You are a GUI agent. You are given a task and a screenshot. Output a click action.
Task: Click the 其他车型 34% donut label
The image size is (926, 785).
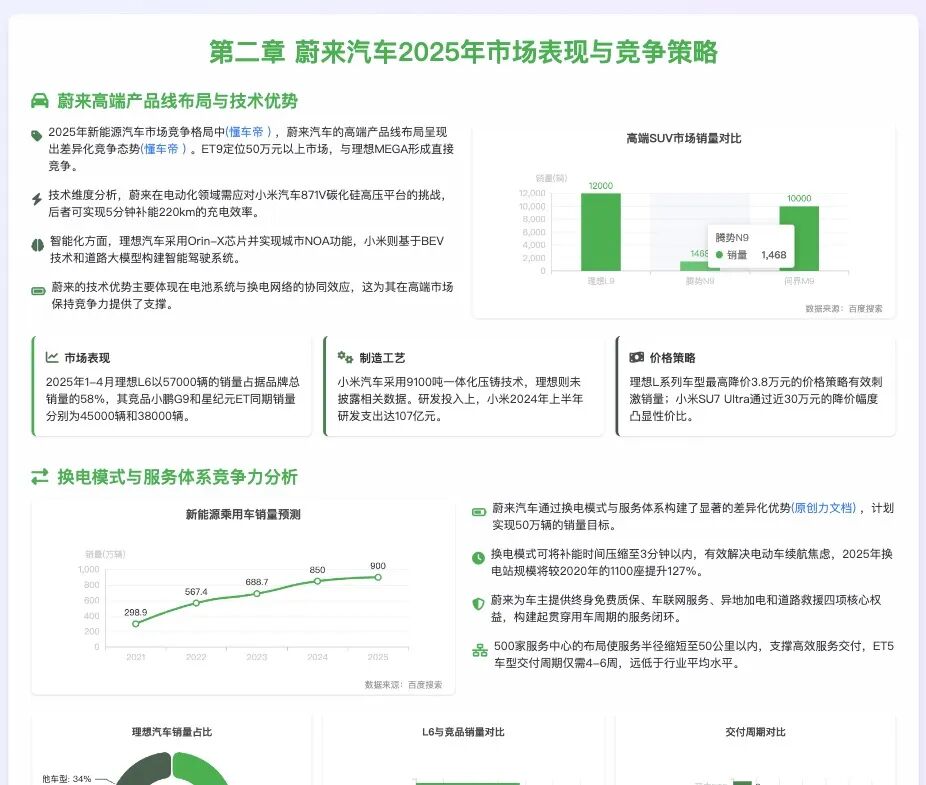66,779
